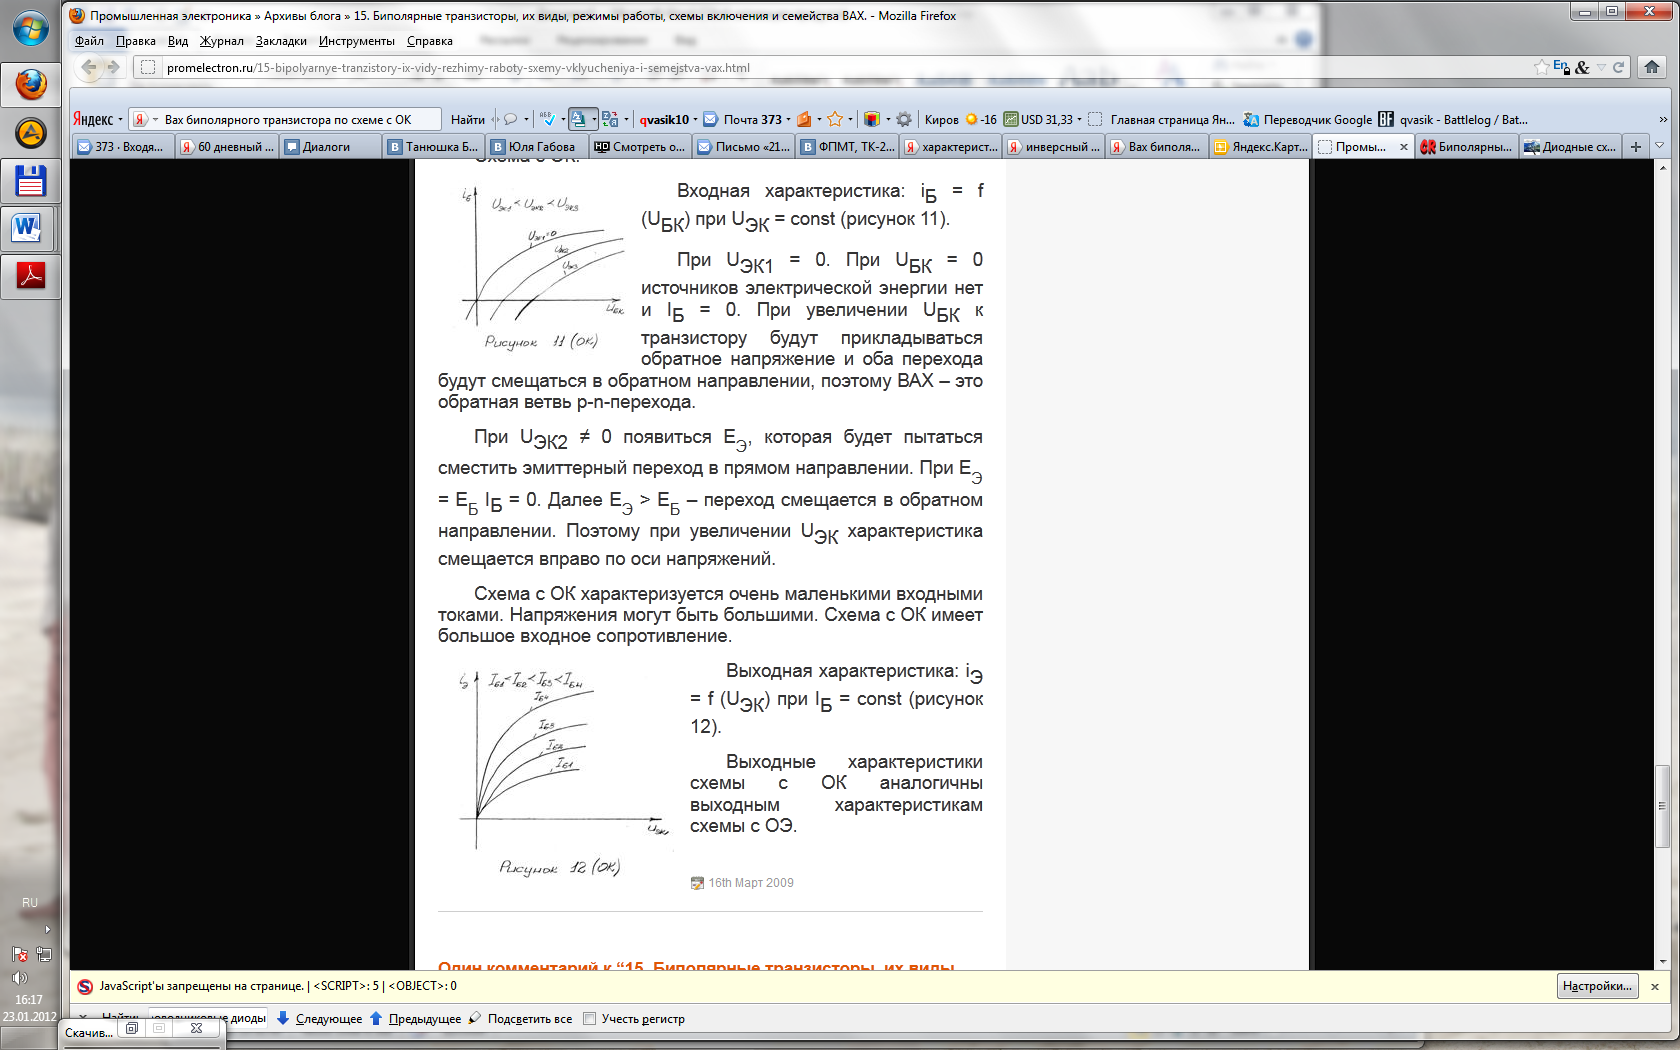
Task: Click Подсветить все in the find bar
Action: click(520, 1019)
